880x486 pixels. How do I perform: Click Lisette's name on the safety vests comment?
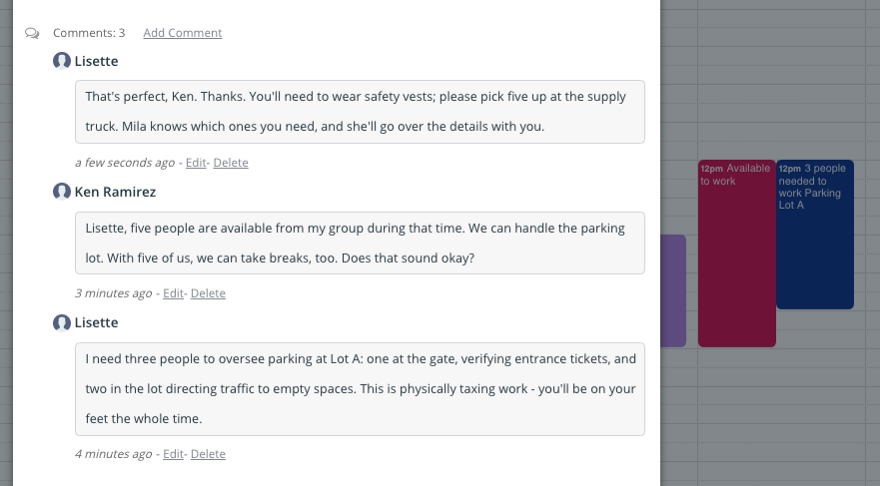97,61
